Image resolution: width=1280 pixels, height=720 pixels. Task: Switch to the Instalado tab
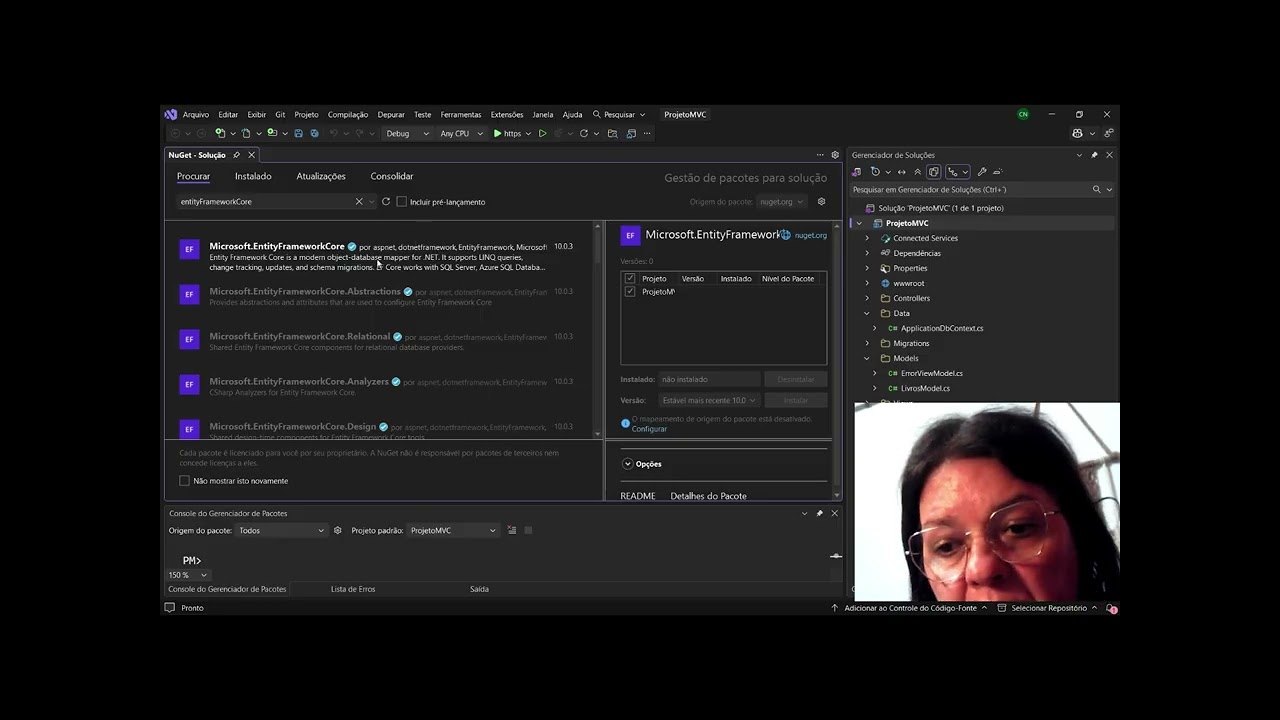pyautogui.click(x=253, y=176)
